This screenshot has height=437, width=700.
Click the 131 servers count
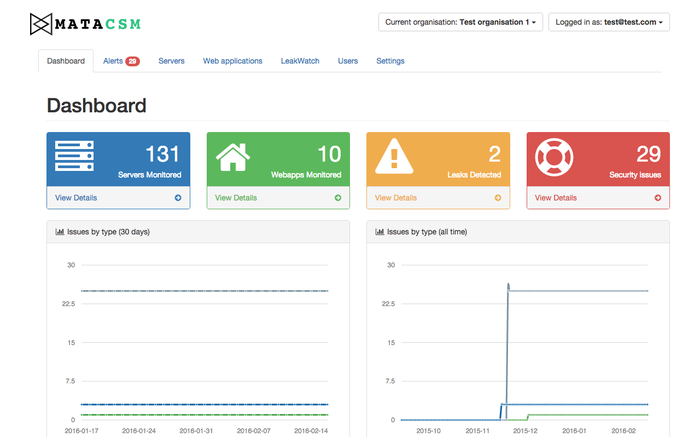162,154
